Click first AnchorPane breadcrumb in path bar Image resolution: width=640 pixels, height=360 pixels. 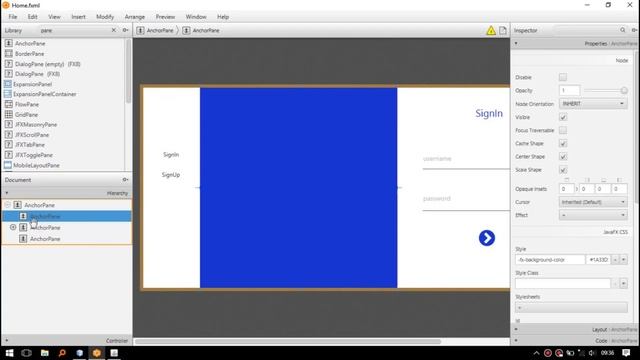coord(155,31)
